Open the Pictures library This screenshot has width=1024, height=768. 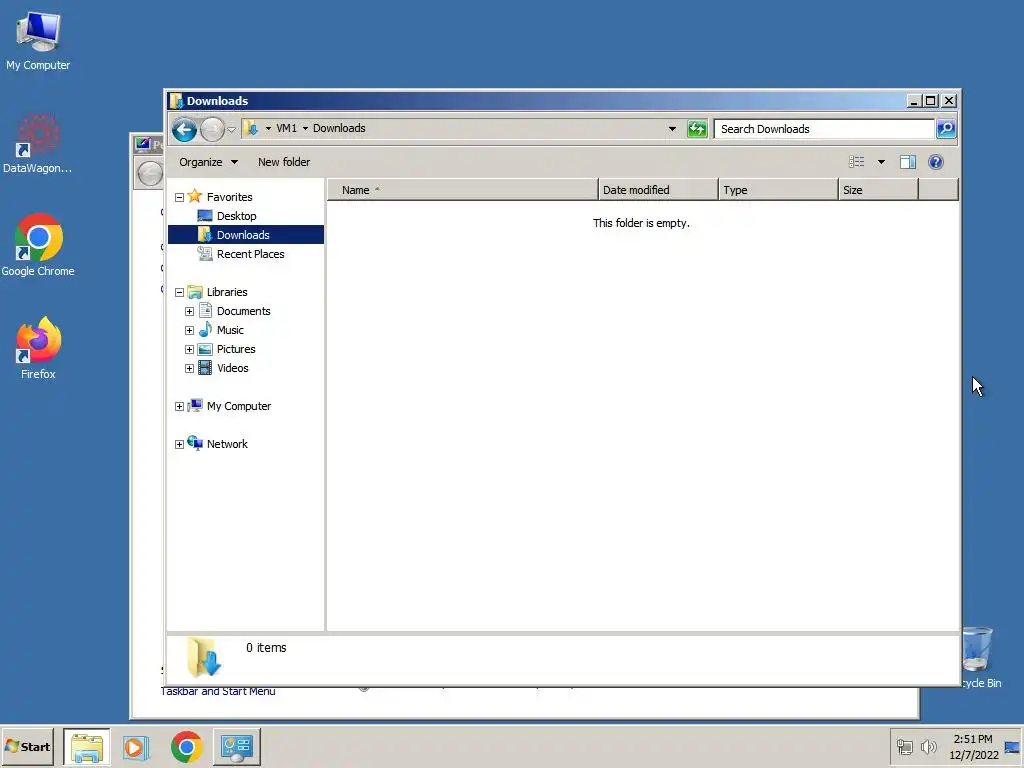tap(236, 349)
